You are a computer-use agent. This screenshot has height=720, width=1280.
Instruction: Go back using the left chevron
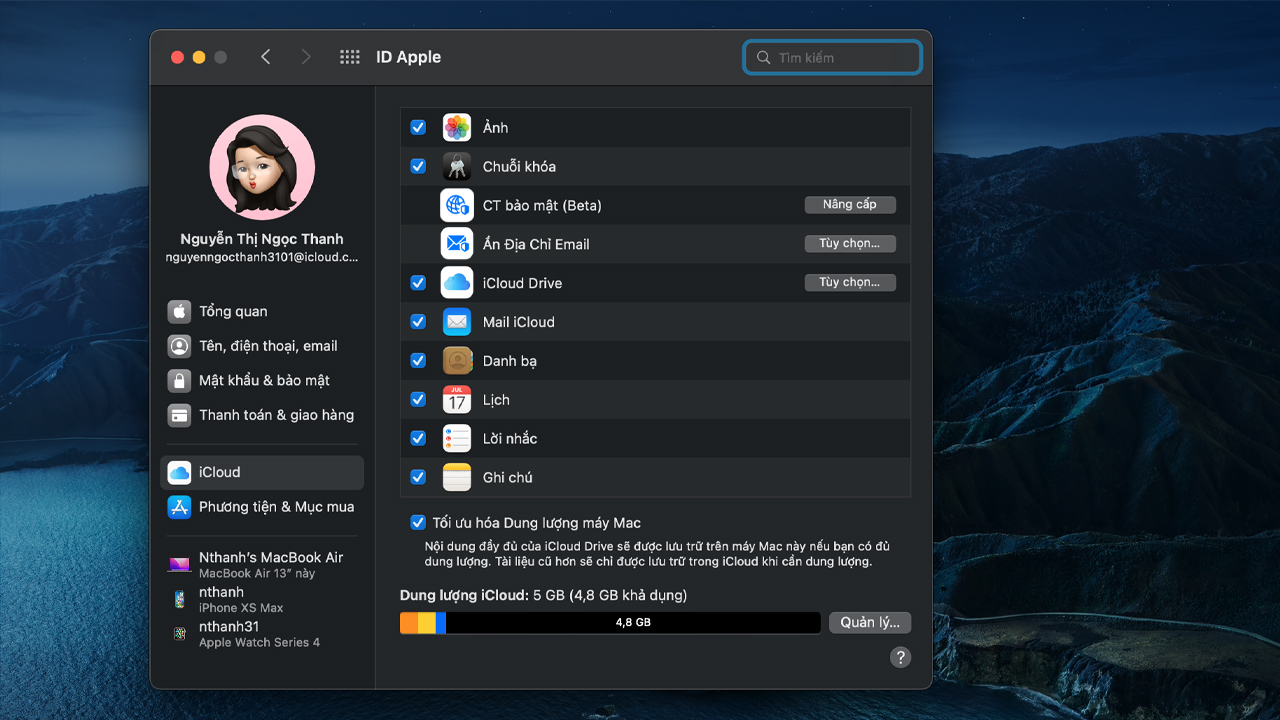coord(265,57)
